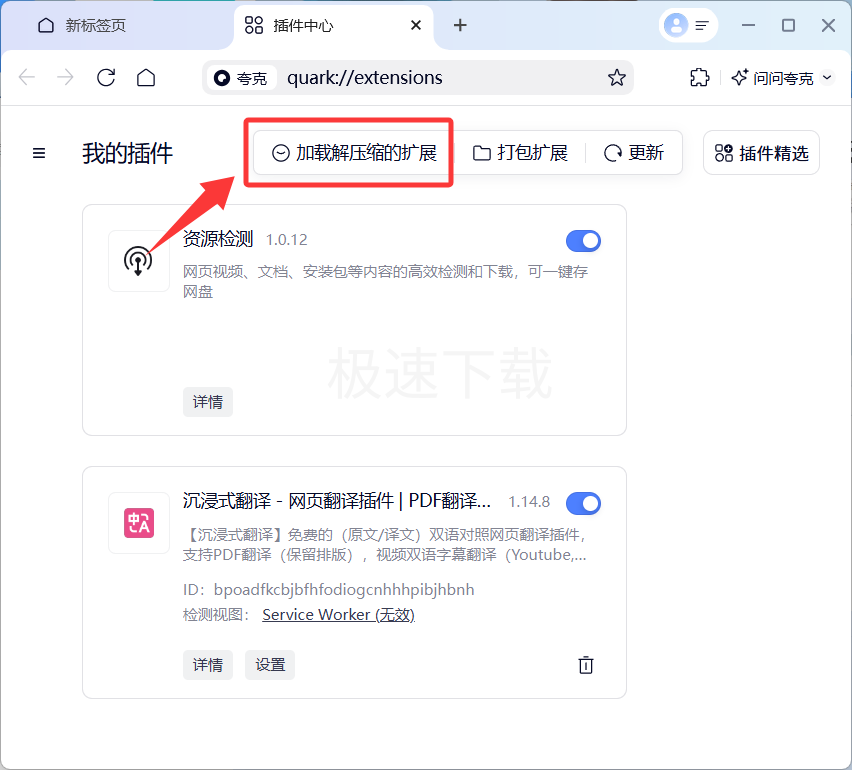Minimize the browser window

(748, 25)
